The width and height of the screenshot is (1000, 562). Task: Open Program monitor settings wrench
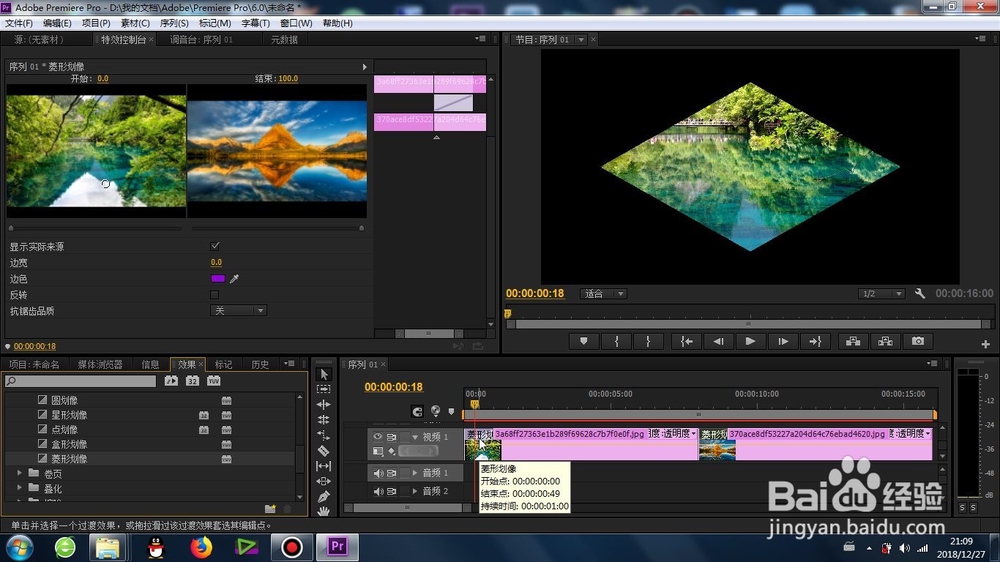(x=920, y=293)
